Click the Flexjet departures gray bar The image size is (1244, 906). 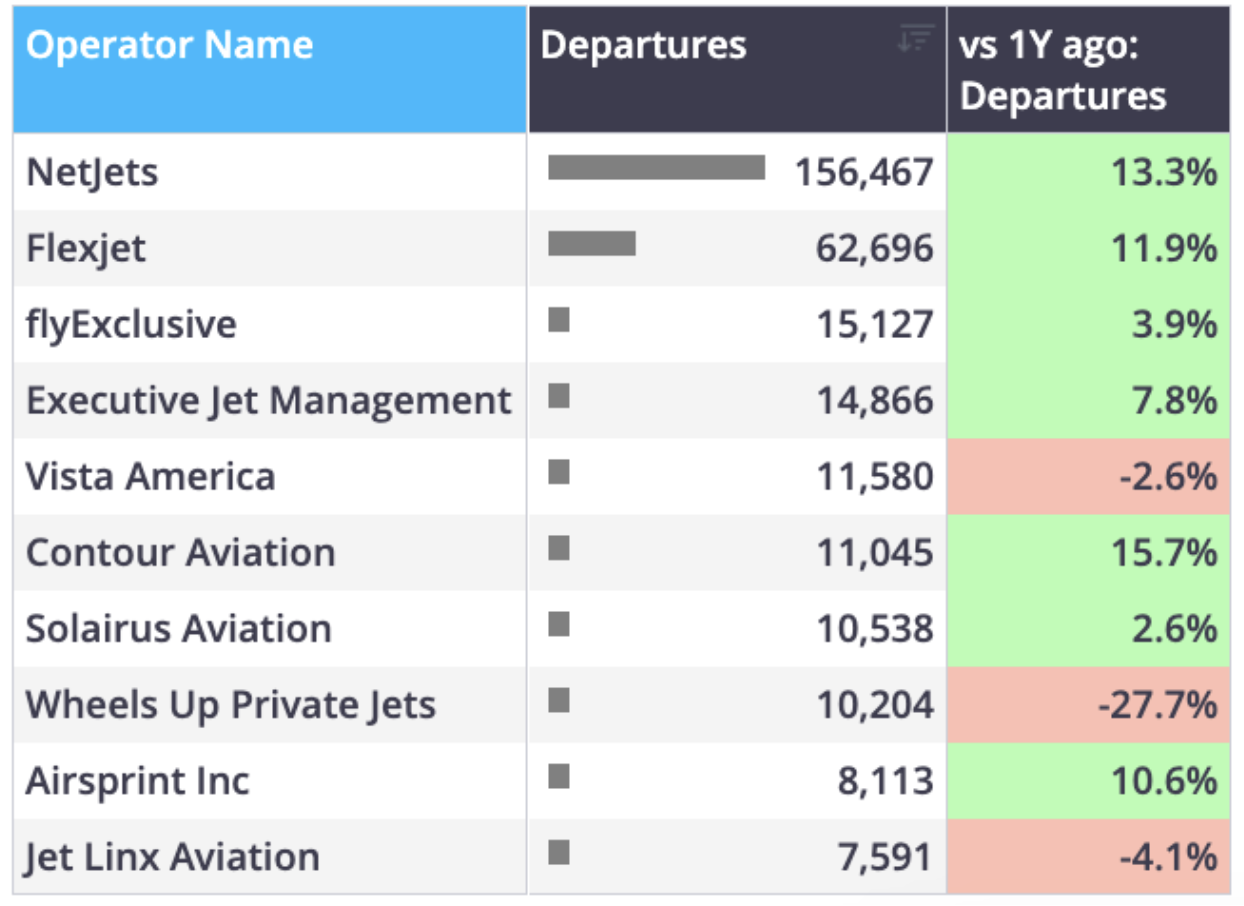tap(592, 243)
